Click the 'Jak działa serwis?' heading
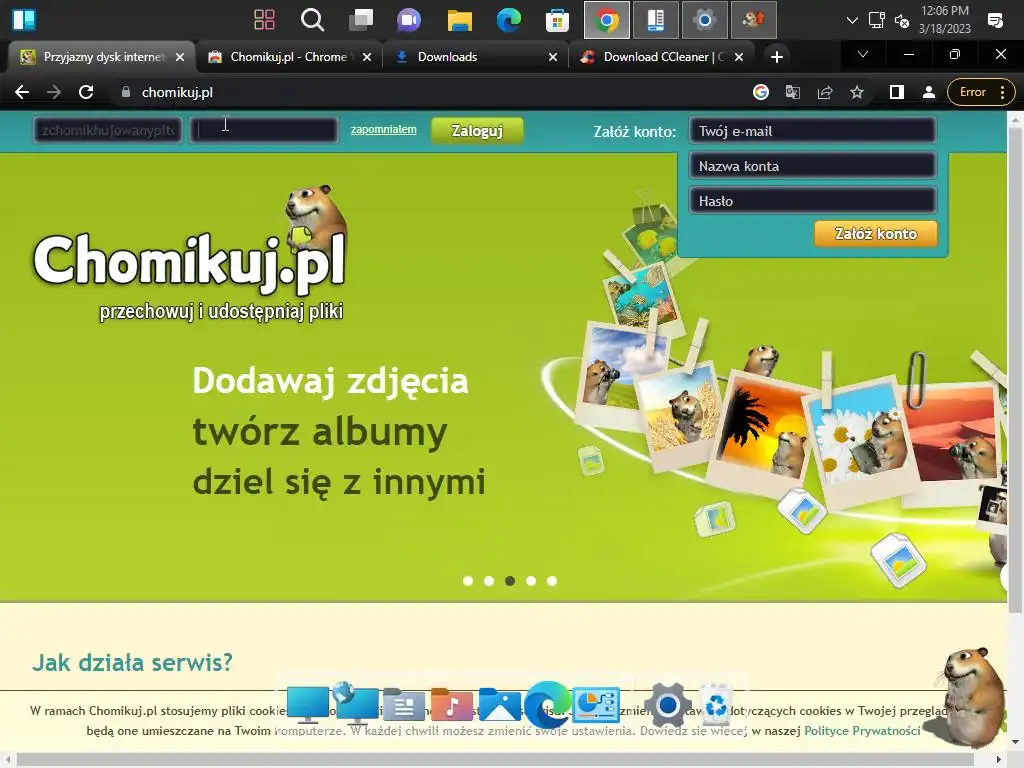Image resolution: width=1024 pixels, height=768 pixels. pyautogui.click(x=133, y=662)
